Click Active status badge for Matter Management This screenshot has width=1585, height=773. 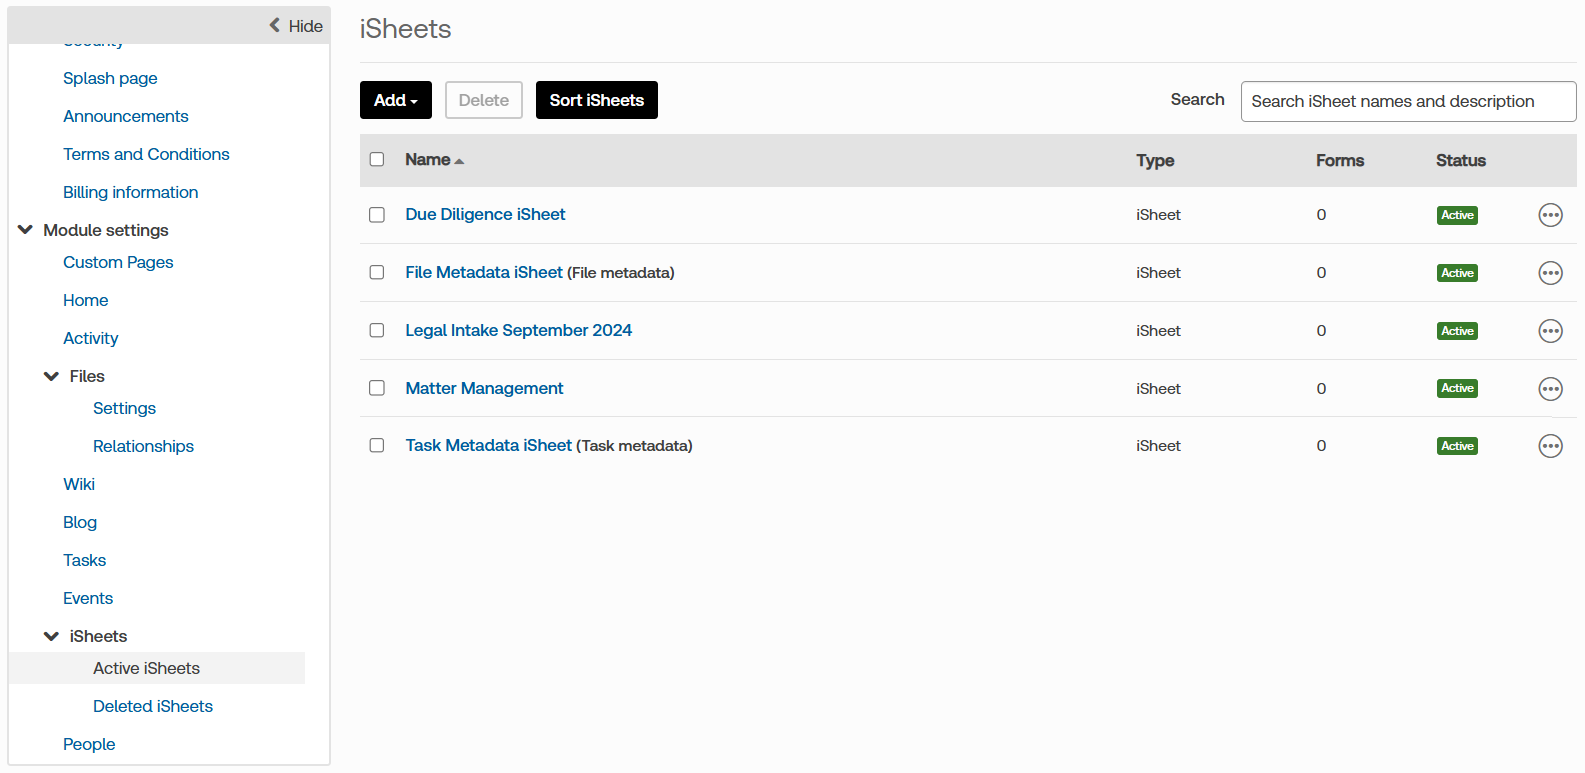(1457, 388)
